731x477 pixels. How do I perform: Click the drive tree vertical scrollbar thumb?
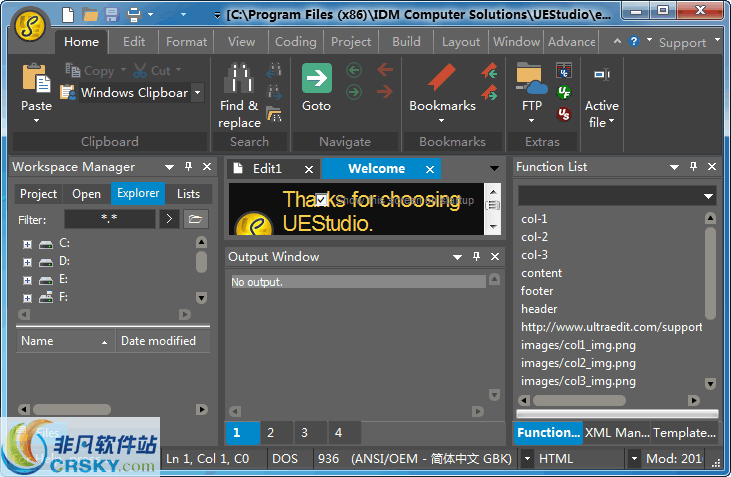click(x=201, y=262)
